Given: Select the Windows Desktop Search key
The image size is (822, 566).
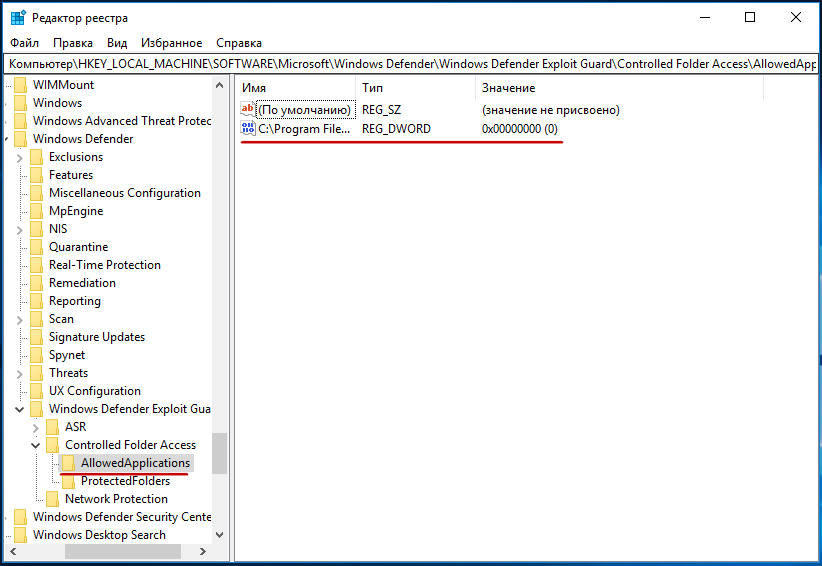Looking at the screenshot, I should pyautogui.click(x=99, y=535).
